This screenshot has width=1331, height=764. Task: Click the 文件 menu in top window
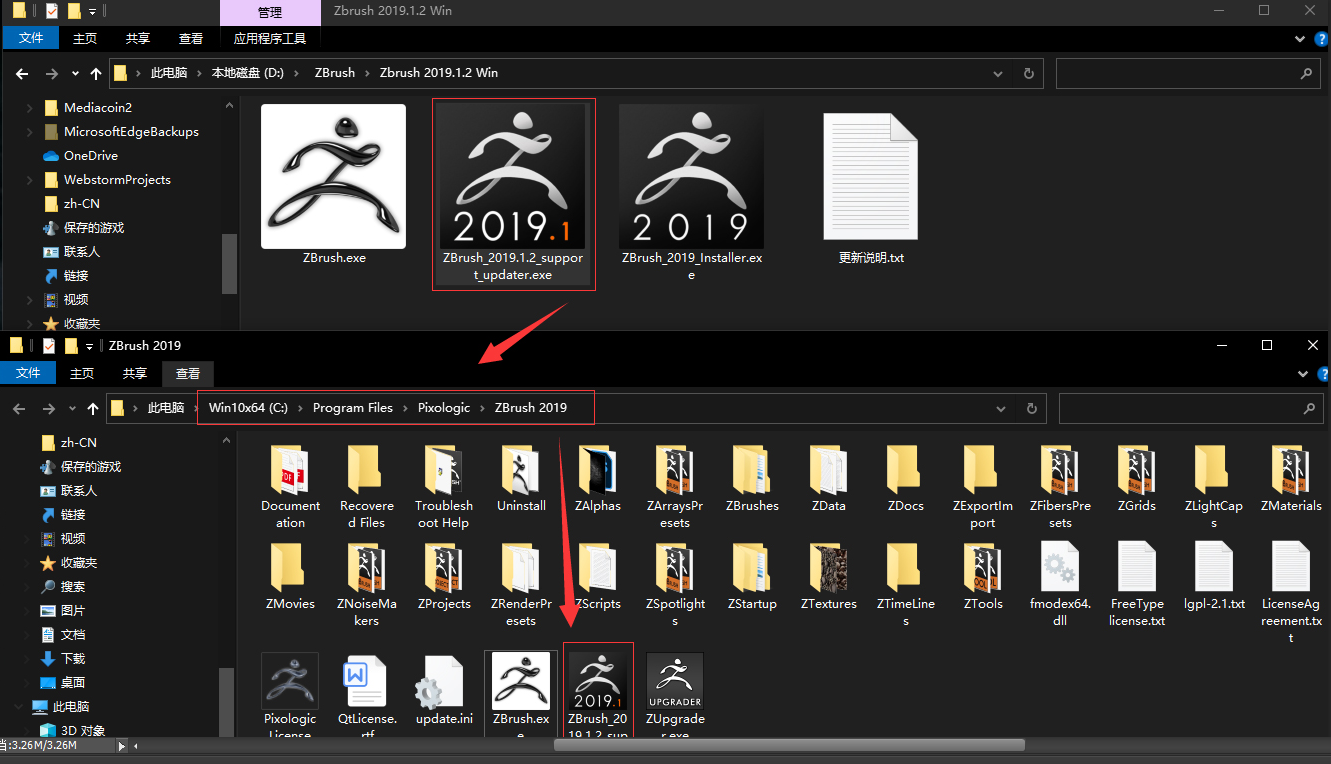click(31, 39)
